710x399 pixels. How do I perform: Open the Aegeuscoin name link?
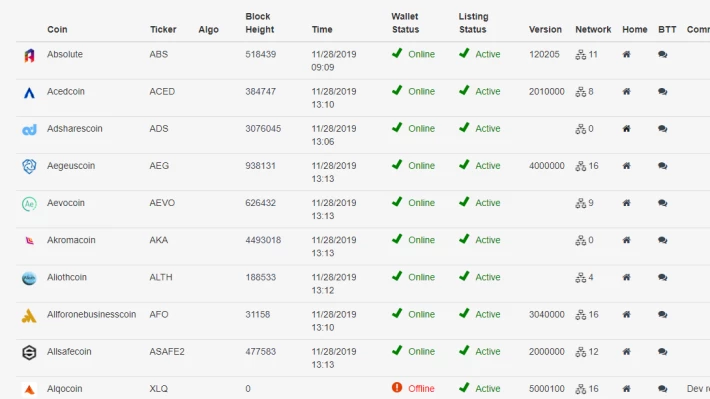click(x=71, y=166)
